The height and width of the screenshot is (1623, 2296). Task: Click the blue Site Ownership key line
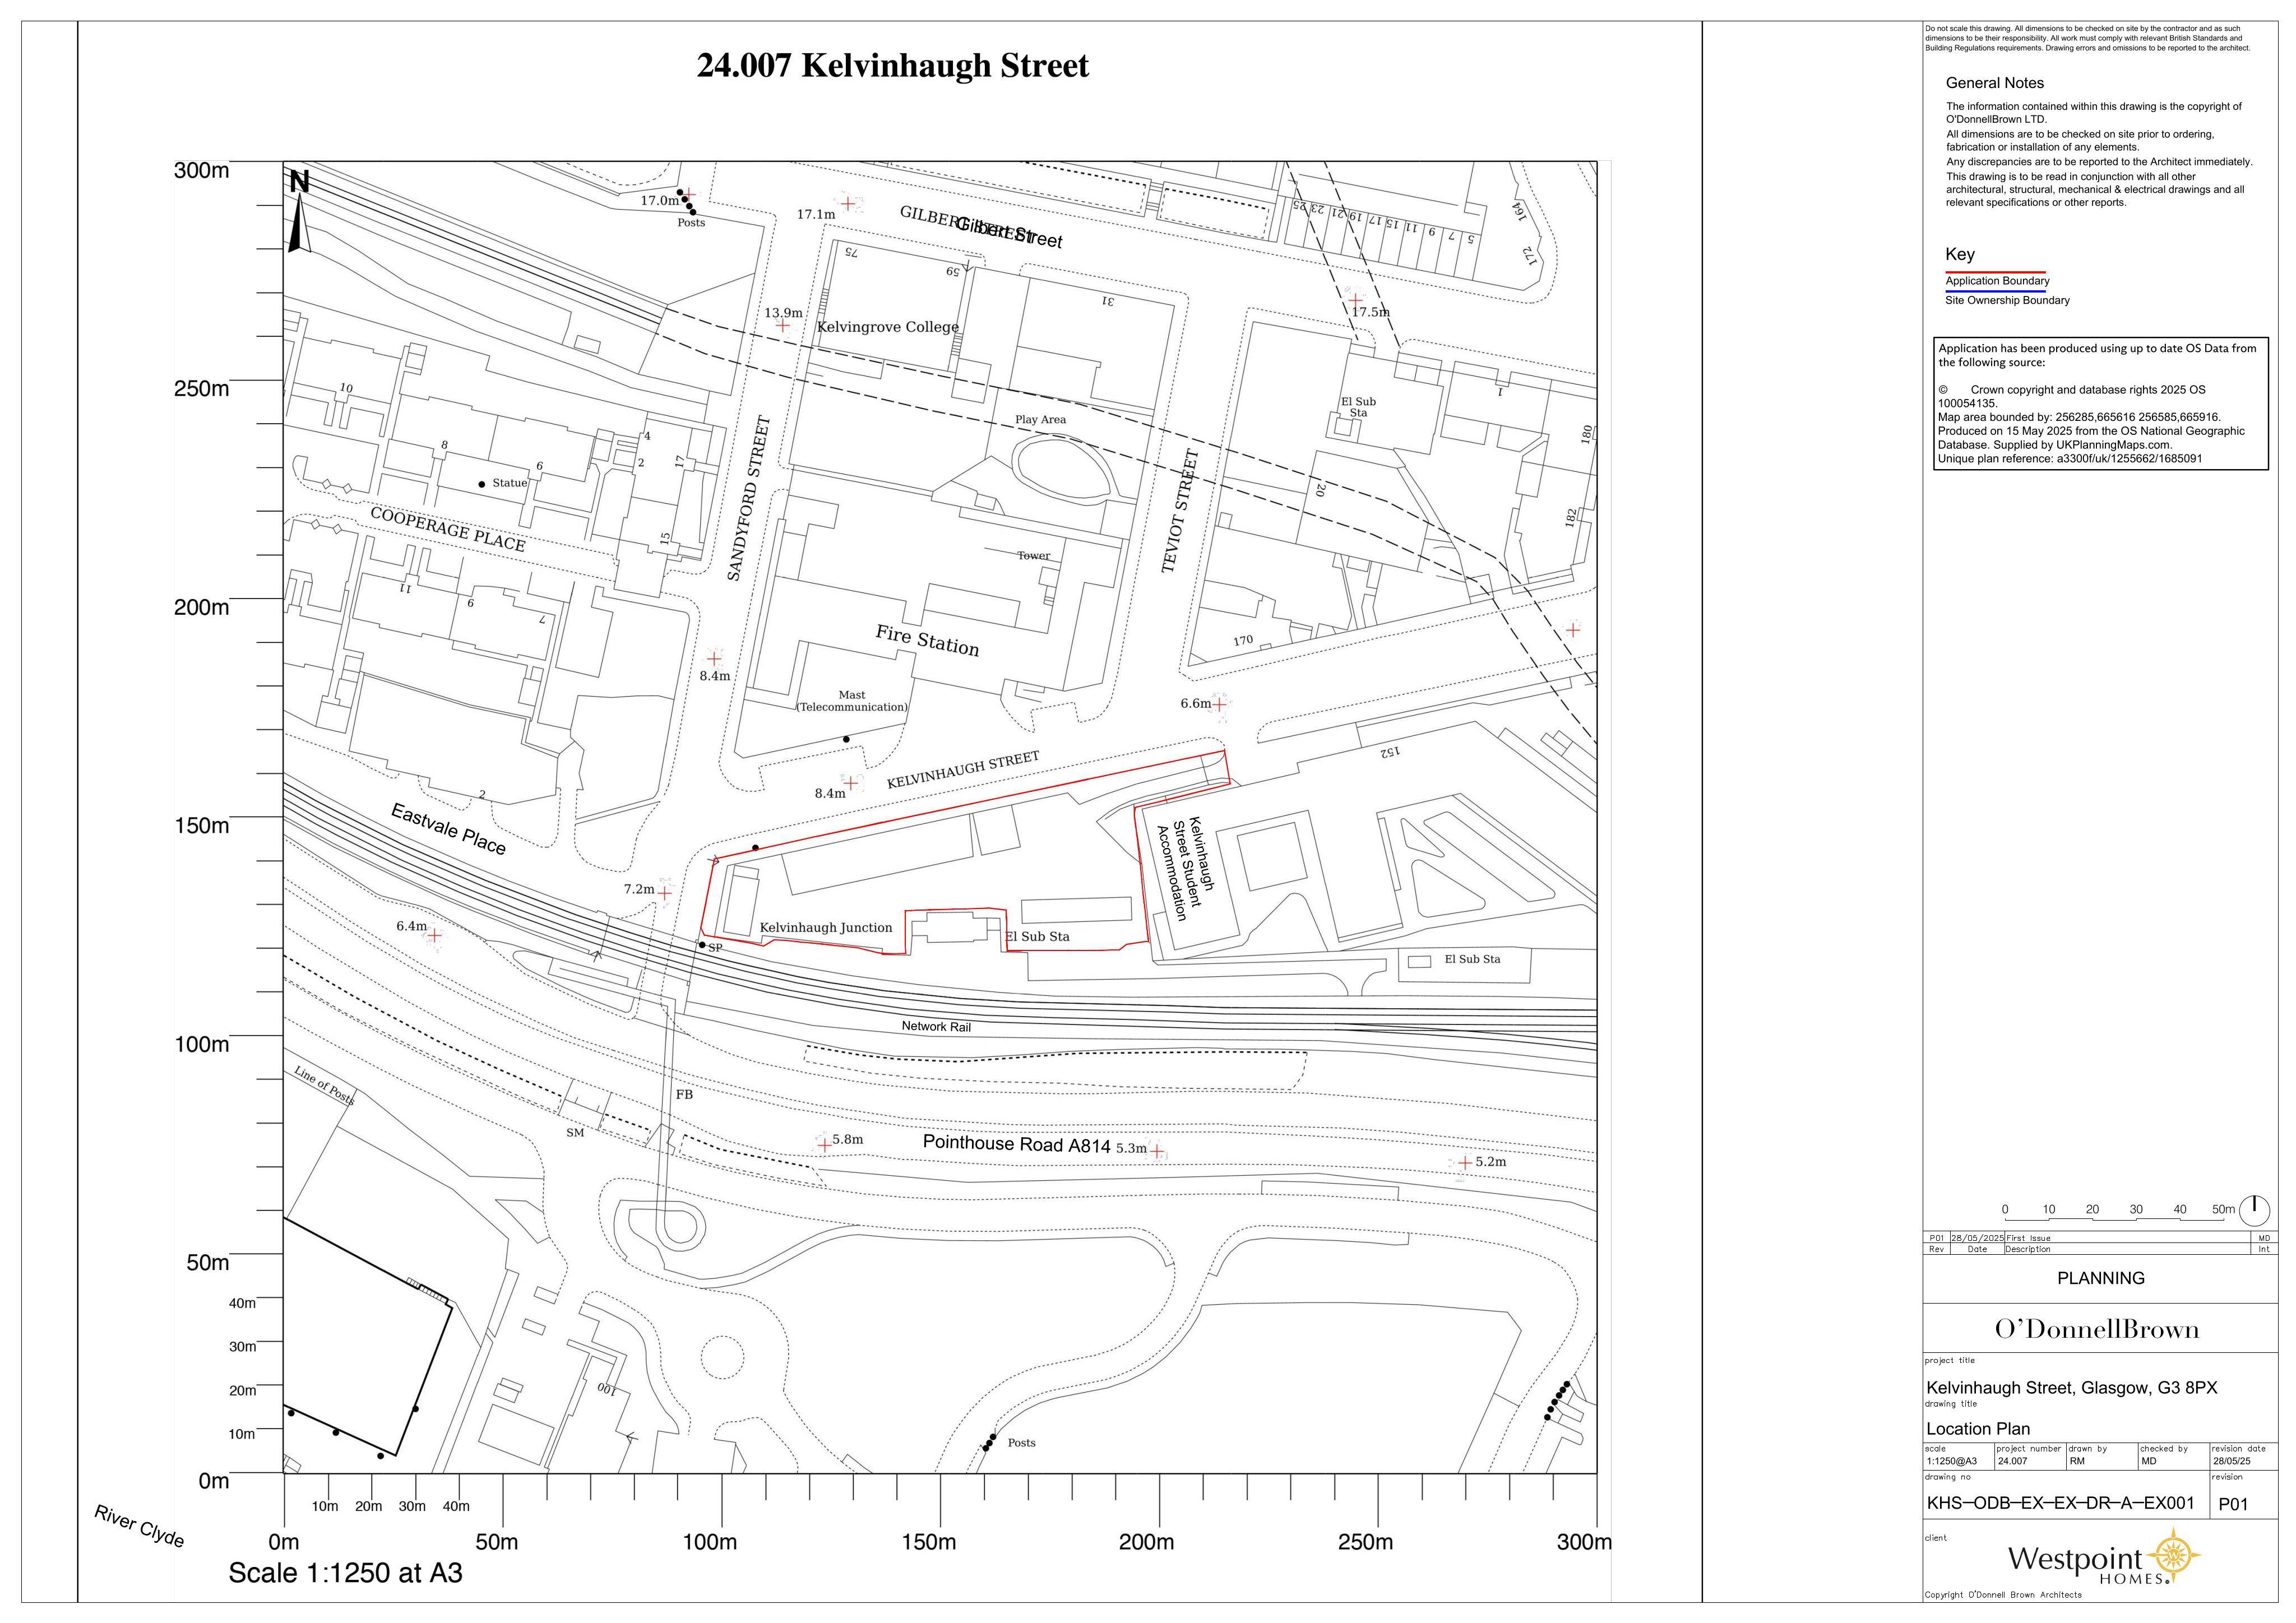(1995, 291)
